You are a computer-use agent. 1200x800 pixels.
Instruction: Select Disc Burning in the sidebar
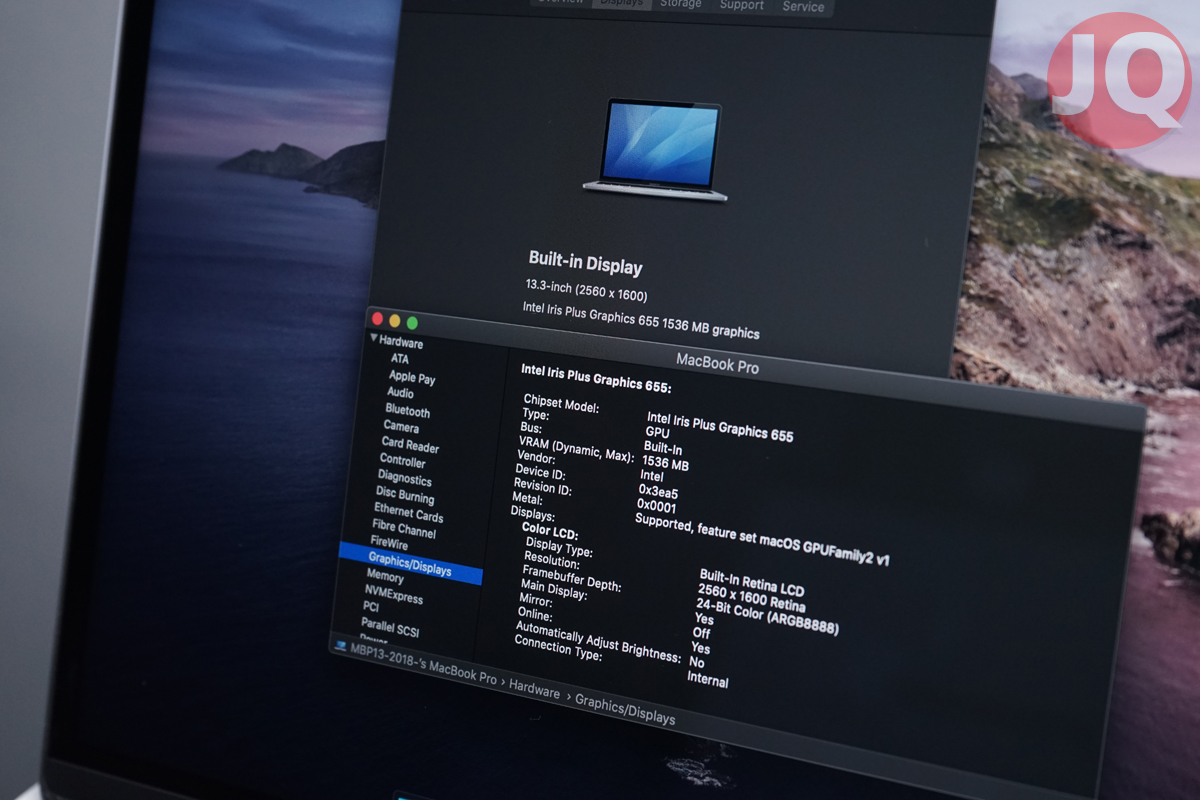(x=405, y=496)
